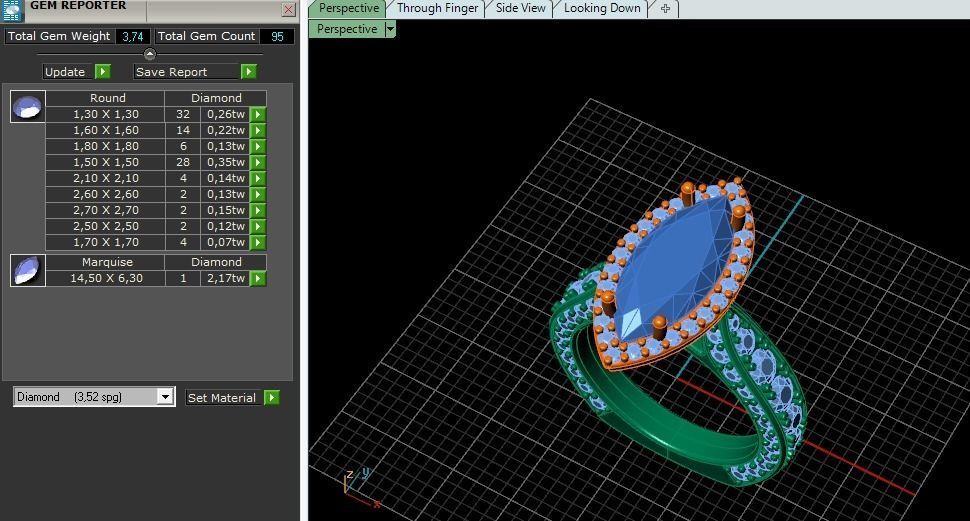Click the Update button
The width and height of the screenshot is (970, 521).
pyautogui.click(x=68, y=72)
